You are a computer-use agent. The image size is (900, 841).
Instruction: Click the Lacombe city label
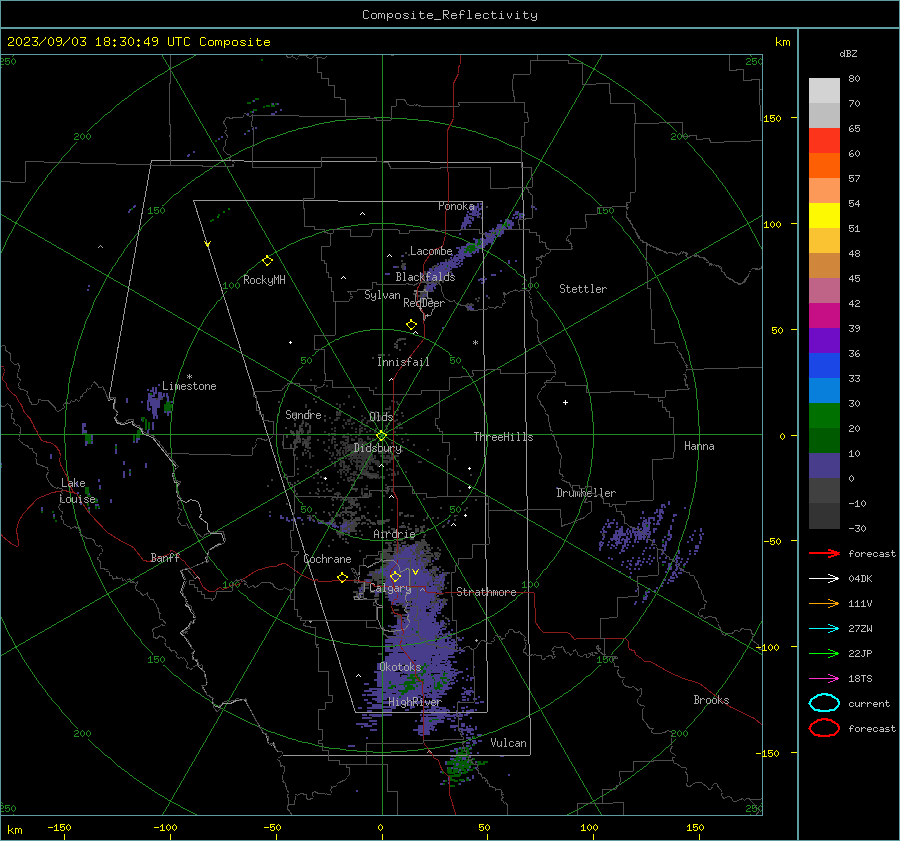pos(431,251)
